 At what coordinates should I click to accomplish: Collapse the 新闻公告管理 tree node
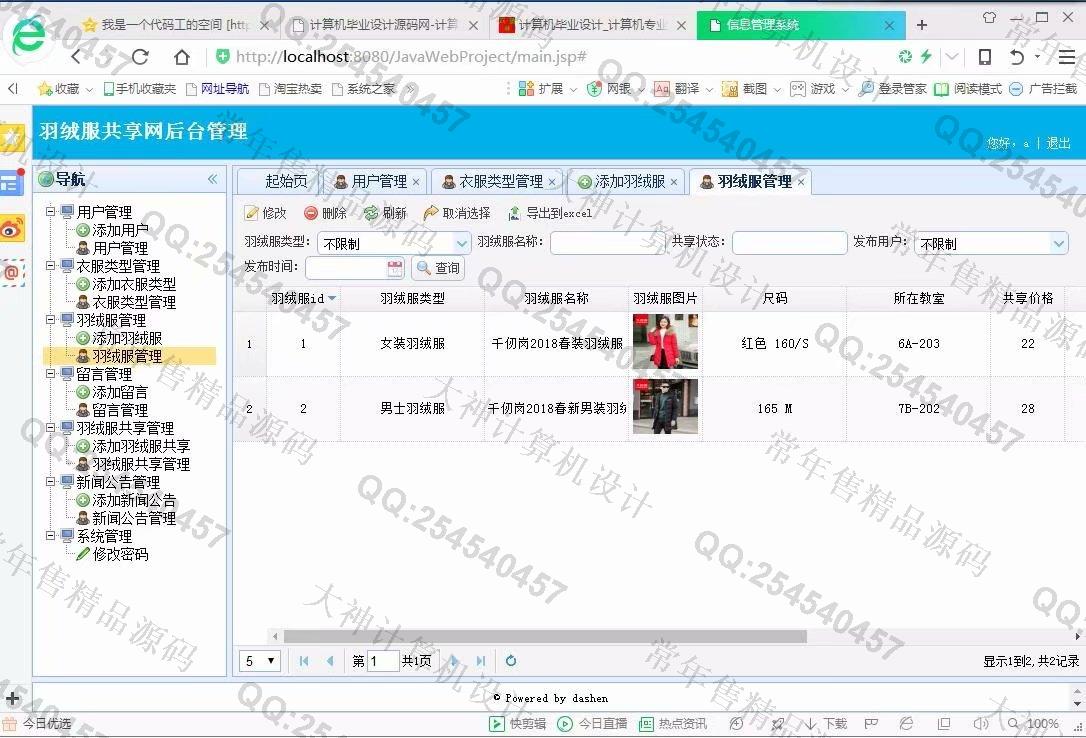tap(51, 481)
